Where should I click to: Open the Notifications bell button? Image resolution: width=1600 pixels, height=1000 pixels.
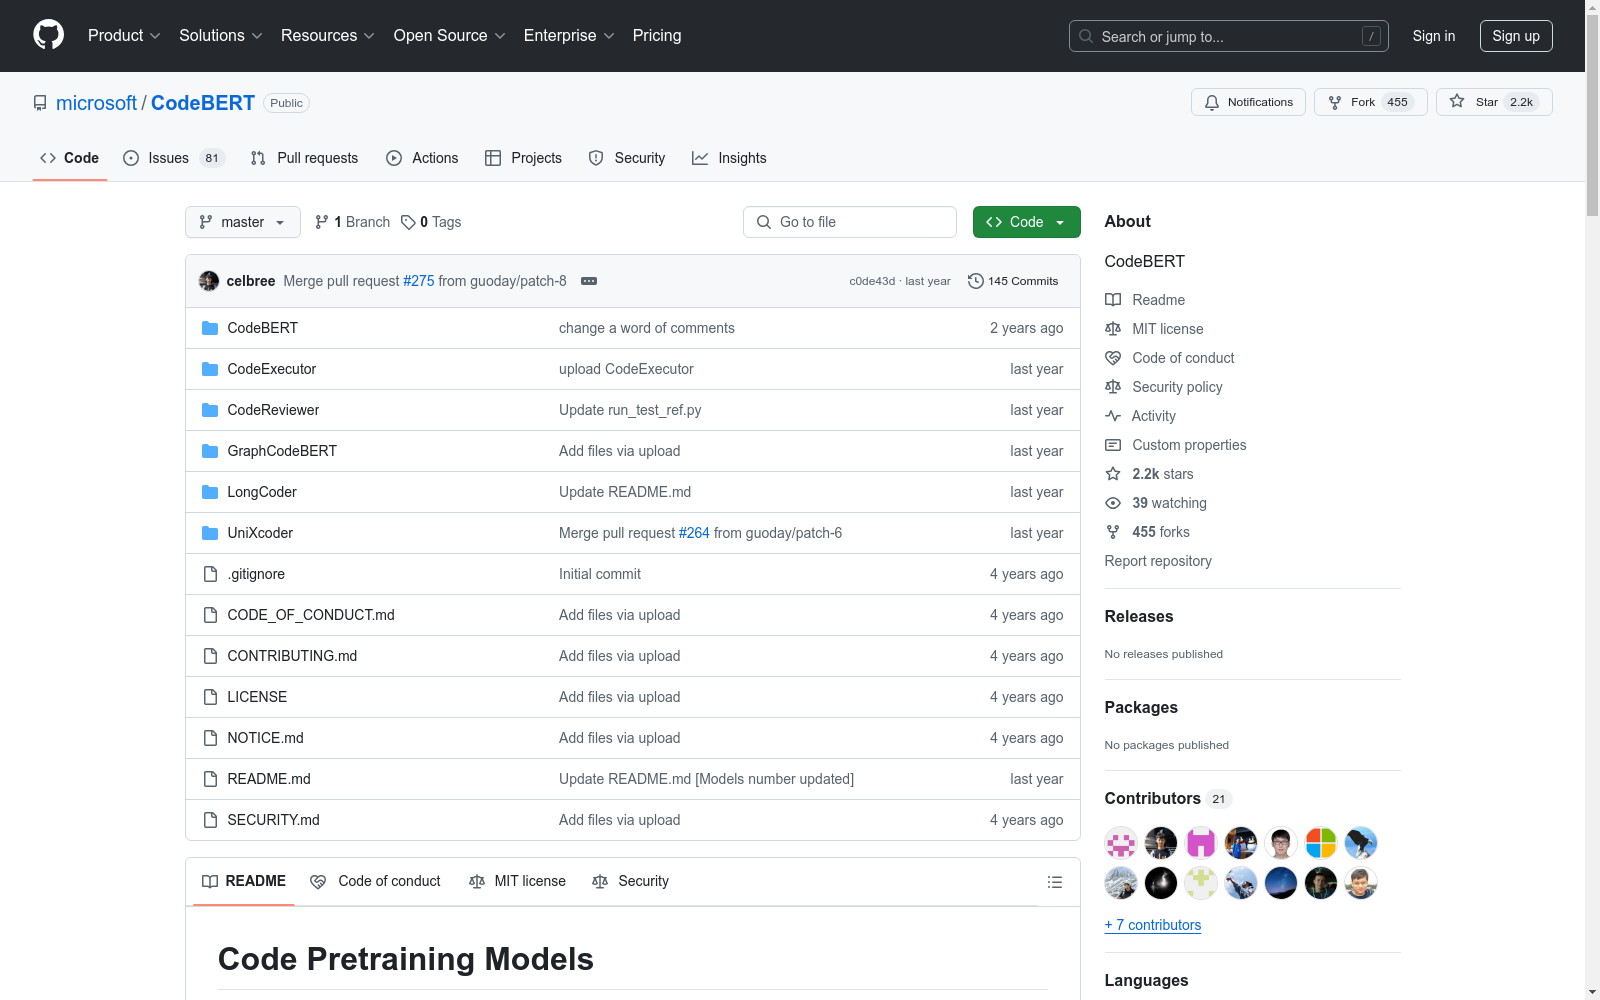pyautogui.click(x=1248, y=102)
